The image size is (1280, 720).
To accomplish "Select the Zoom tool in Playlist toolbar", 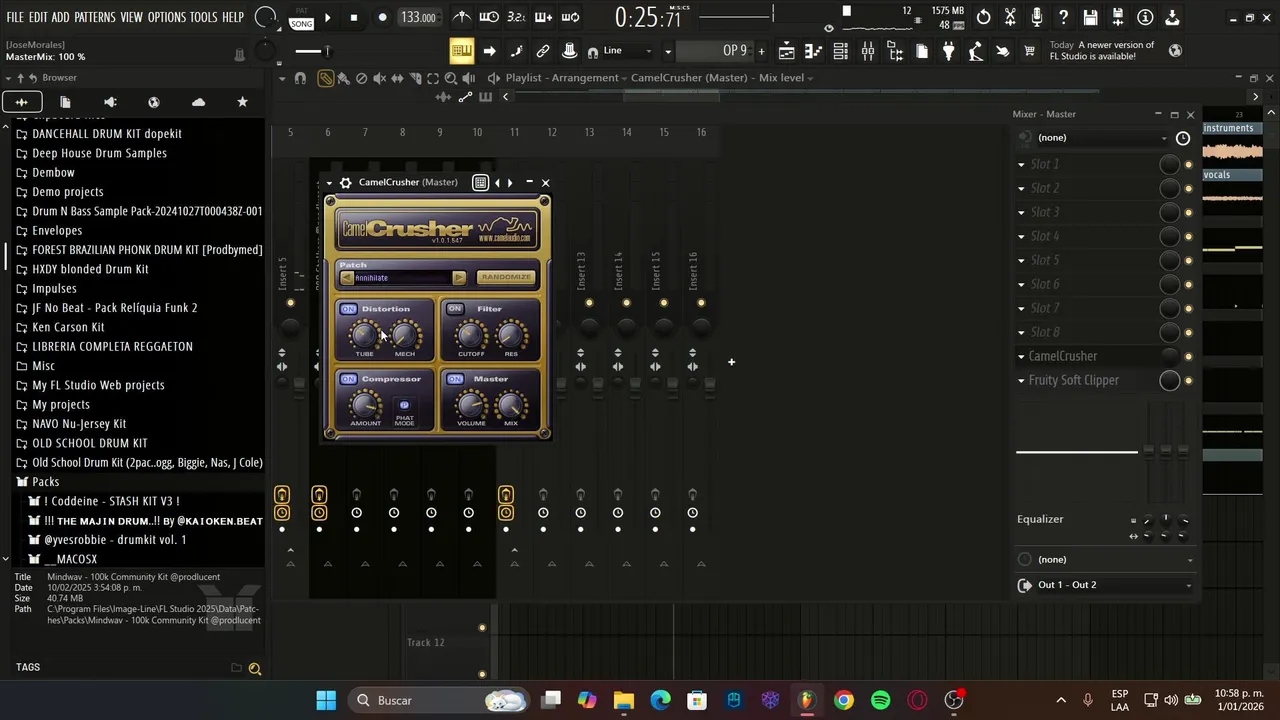I will point(451,78).
